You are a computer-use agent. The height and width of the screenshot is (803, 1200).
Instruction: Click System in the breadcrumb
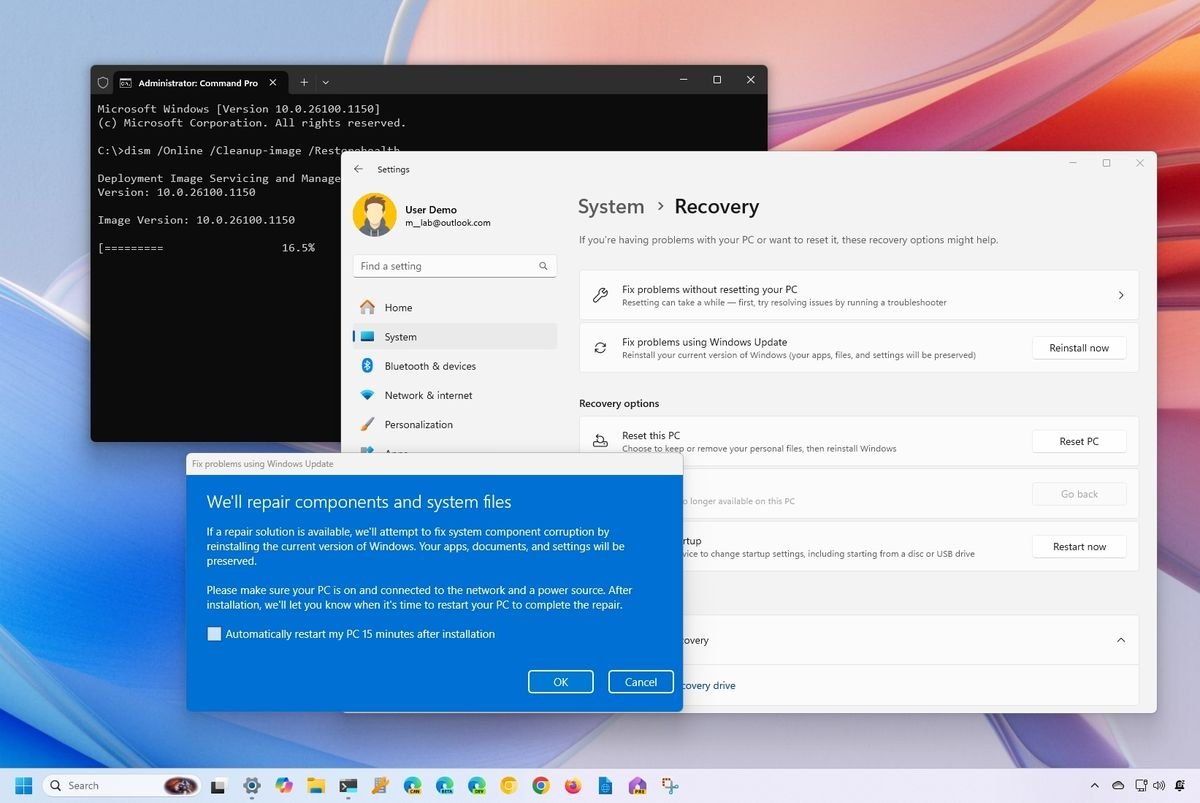pyautogui.click(x=611, y=207)
